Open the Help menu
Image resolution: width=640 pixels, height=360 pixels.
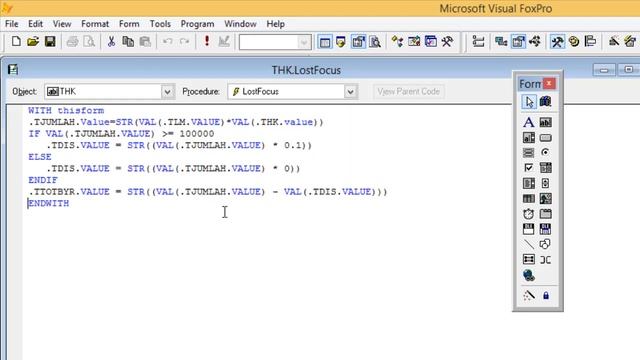click(x=276, y=24)
